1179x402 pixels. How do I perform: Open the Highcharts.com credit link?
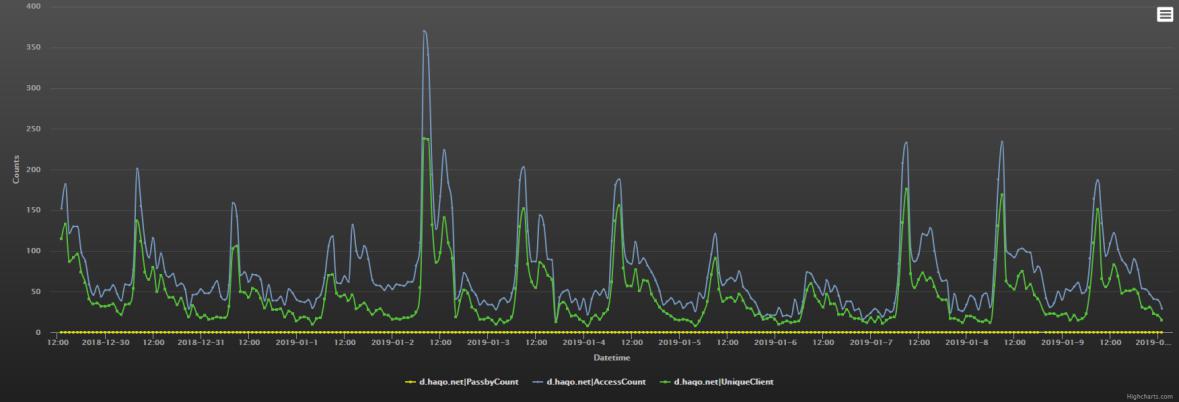(1149, 397)
